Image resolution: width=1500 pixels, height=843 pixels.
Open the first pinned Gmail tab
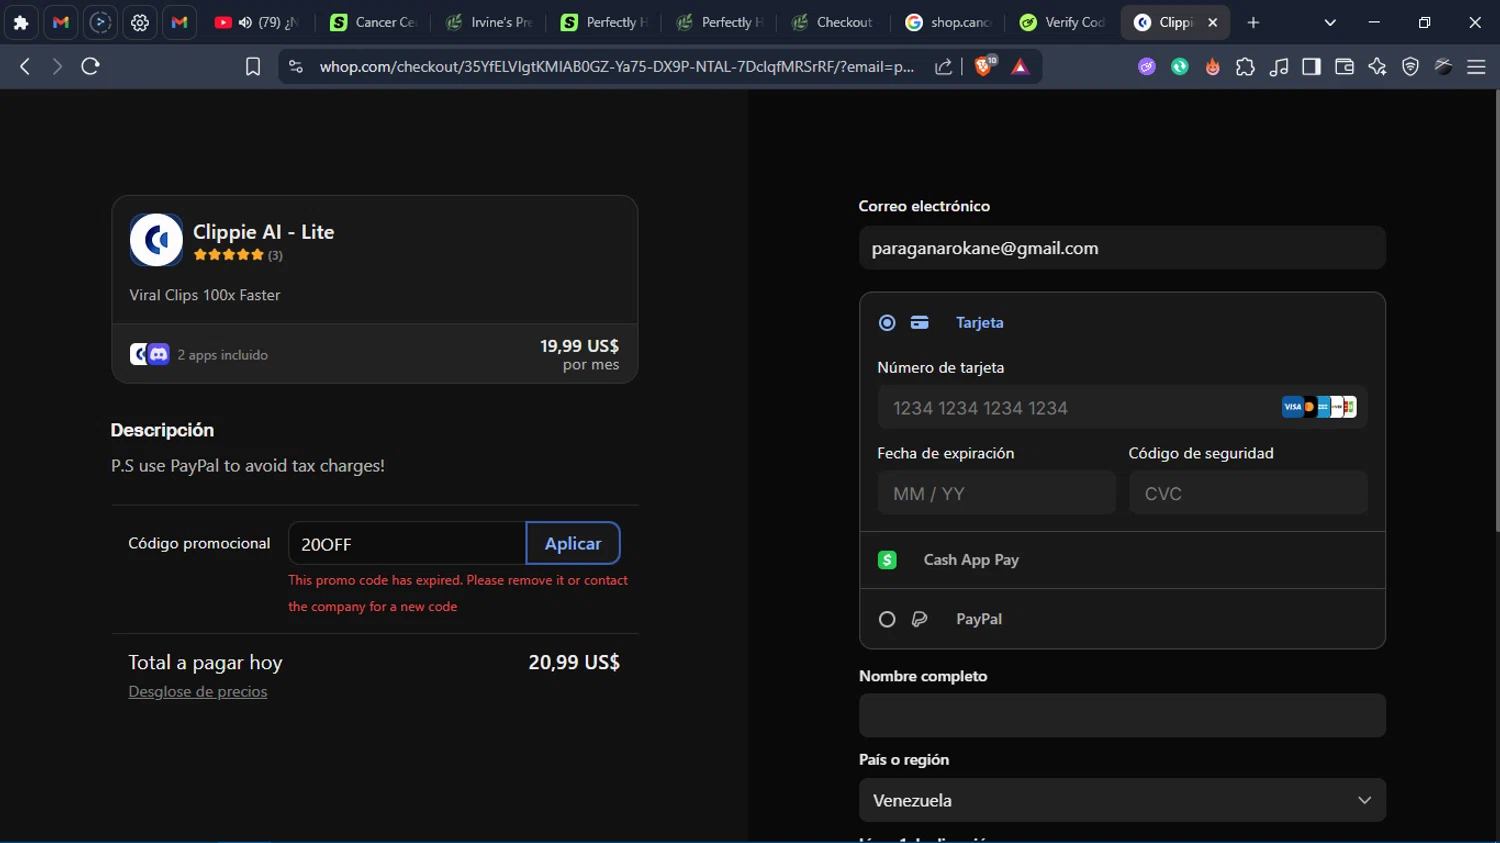coord(61,22)
